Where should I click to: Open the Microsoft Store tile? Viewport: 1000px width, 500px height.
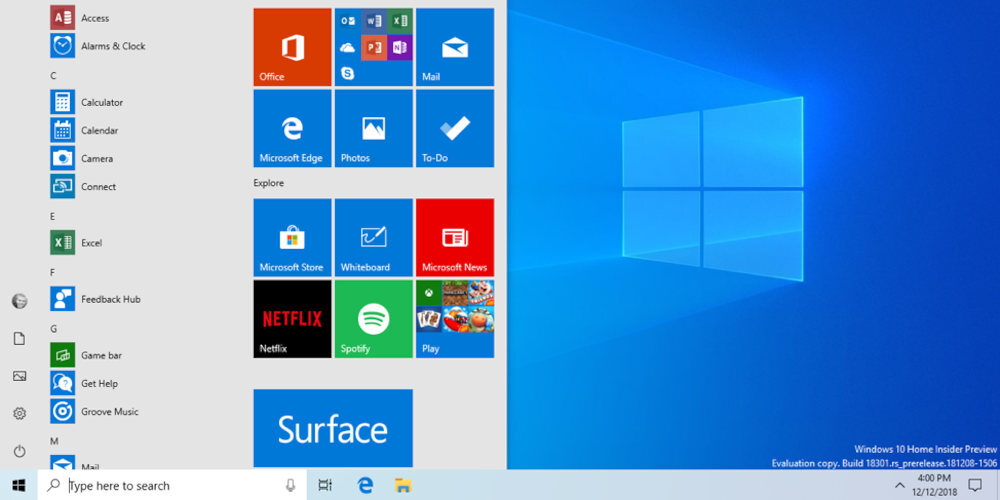click(x=292, y=237)
